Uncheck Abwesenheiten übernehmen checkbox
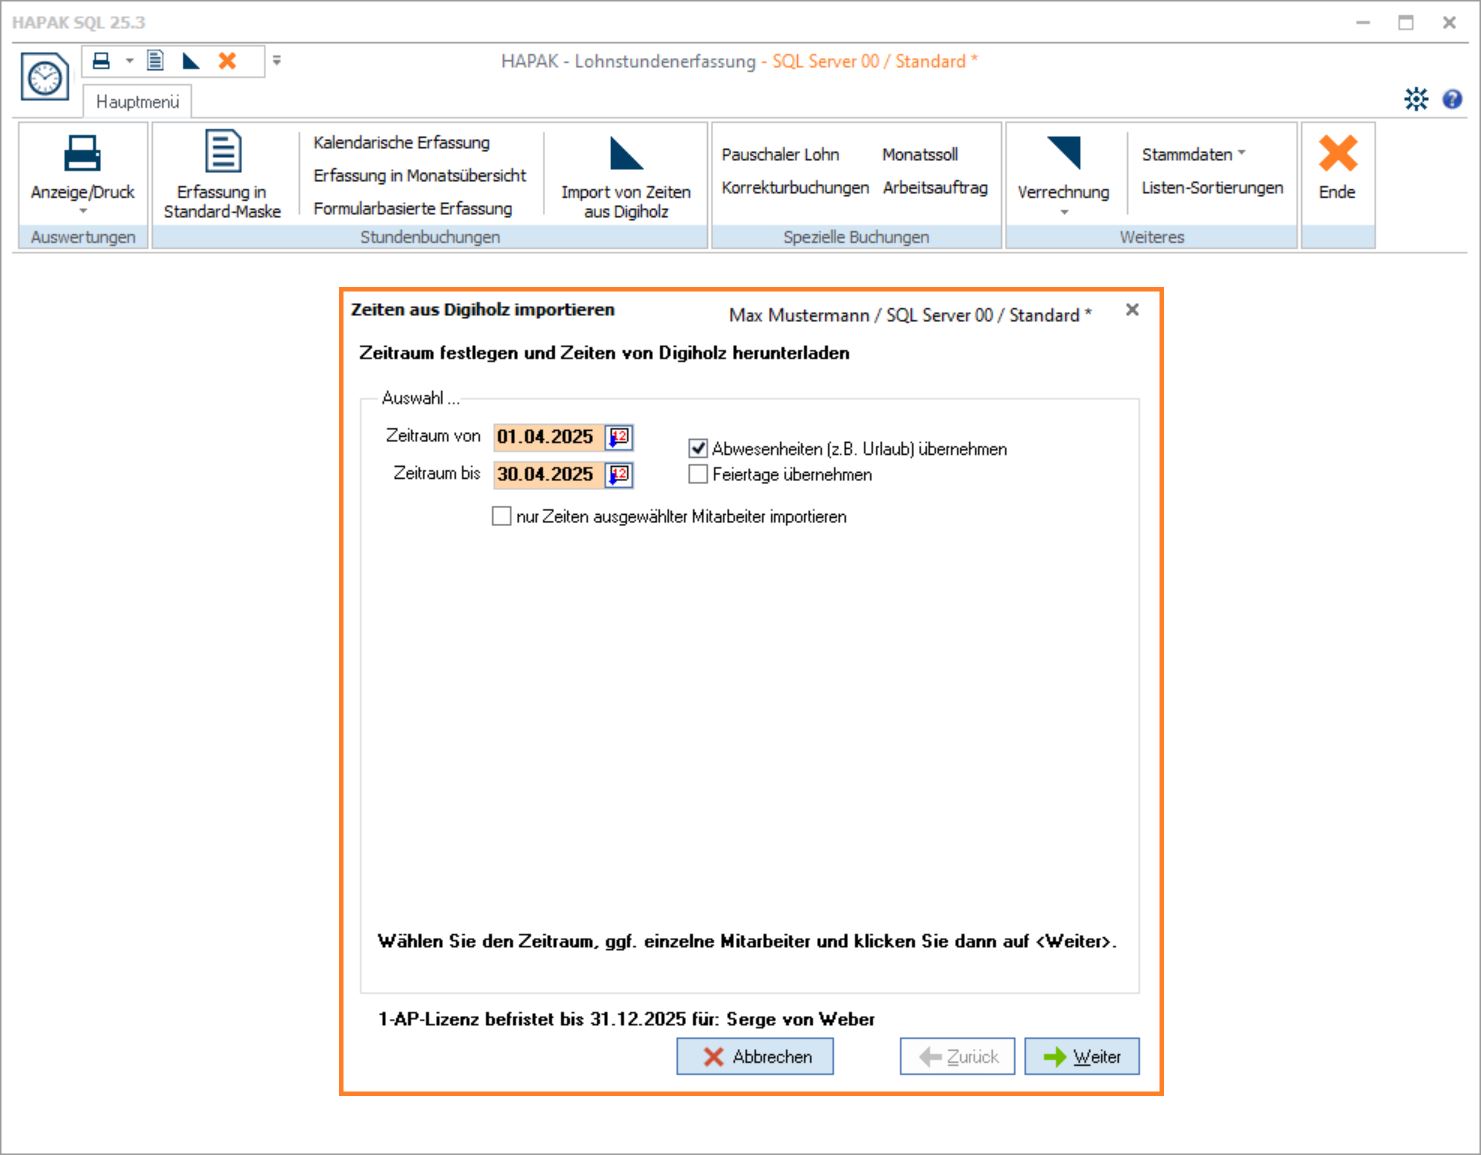This screenshot has height=1155, width=1481. click(698, 449)
